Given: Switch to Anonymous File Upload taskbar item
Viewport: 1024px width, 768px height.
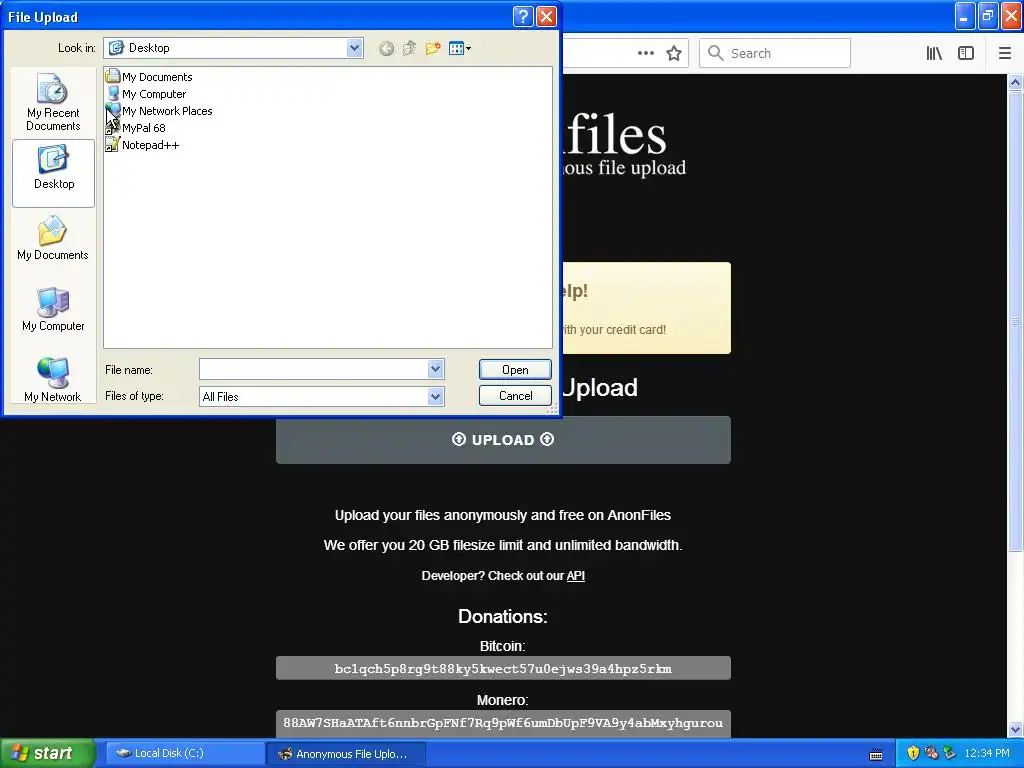Looking at the screenshot, I should 346,753.
